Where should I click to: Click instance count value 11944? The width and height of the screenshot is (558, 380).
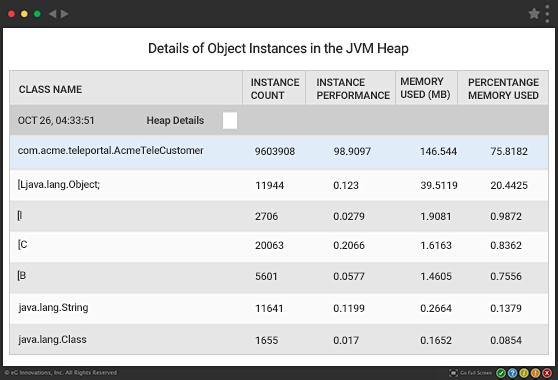tap(269, 185)
